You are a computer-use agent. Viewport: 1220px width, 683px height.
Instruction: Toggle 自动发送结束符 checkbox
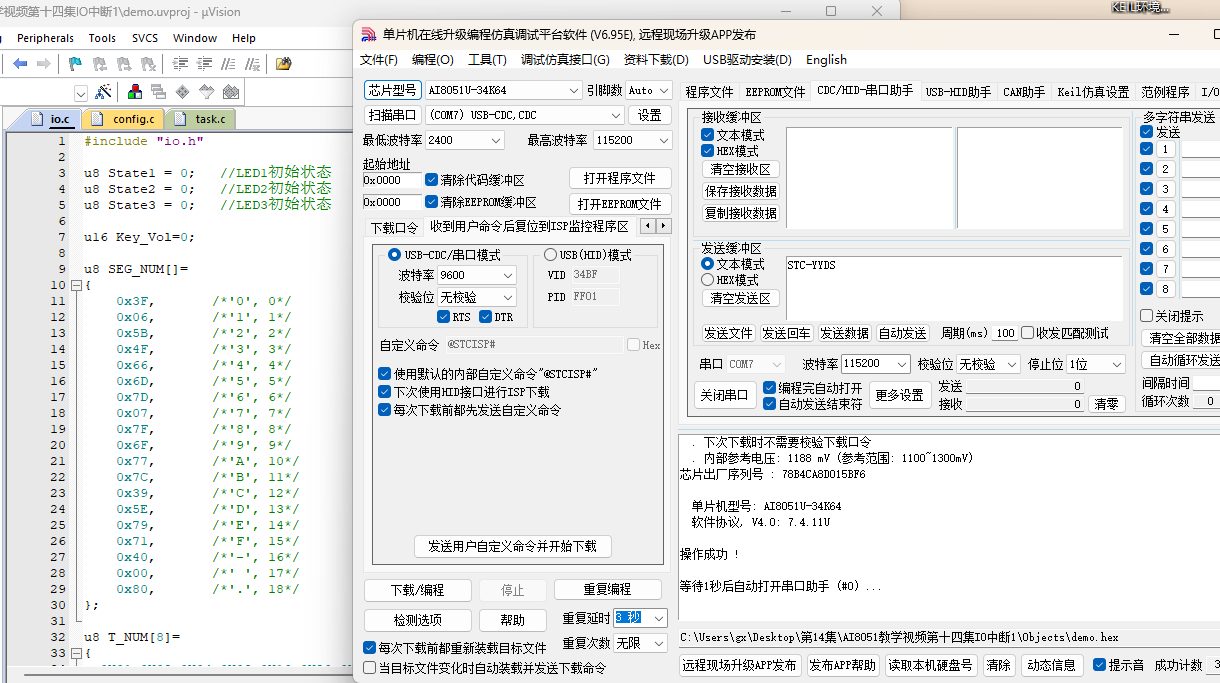click(x=769, y=404)
